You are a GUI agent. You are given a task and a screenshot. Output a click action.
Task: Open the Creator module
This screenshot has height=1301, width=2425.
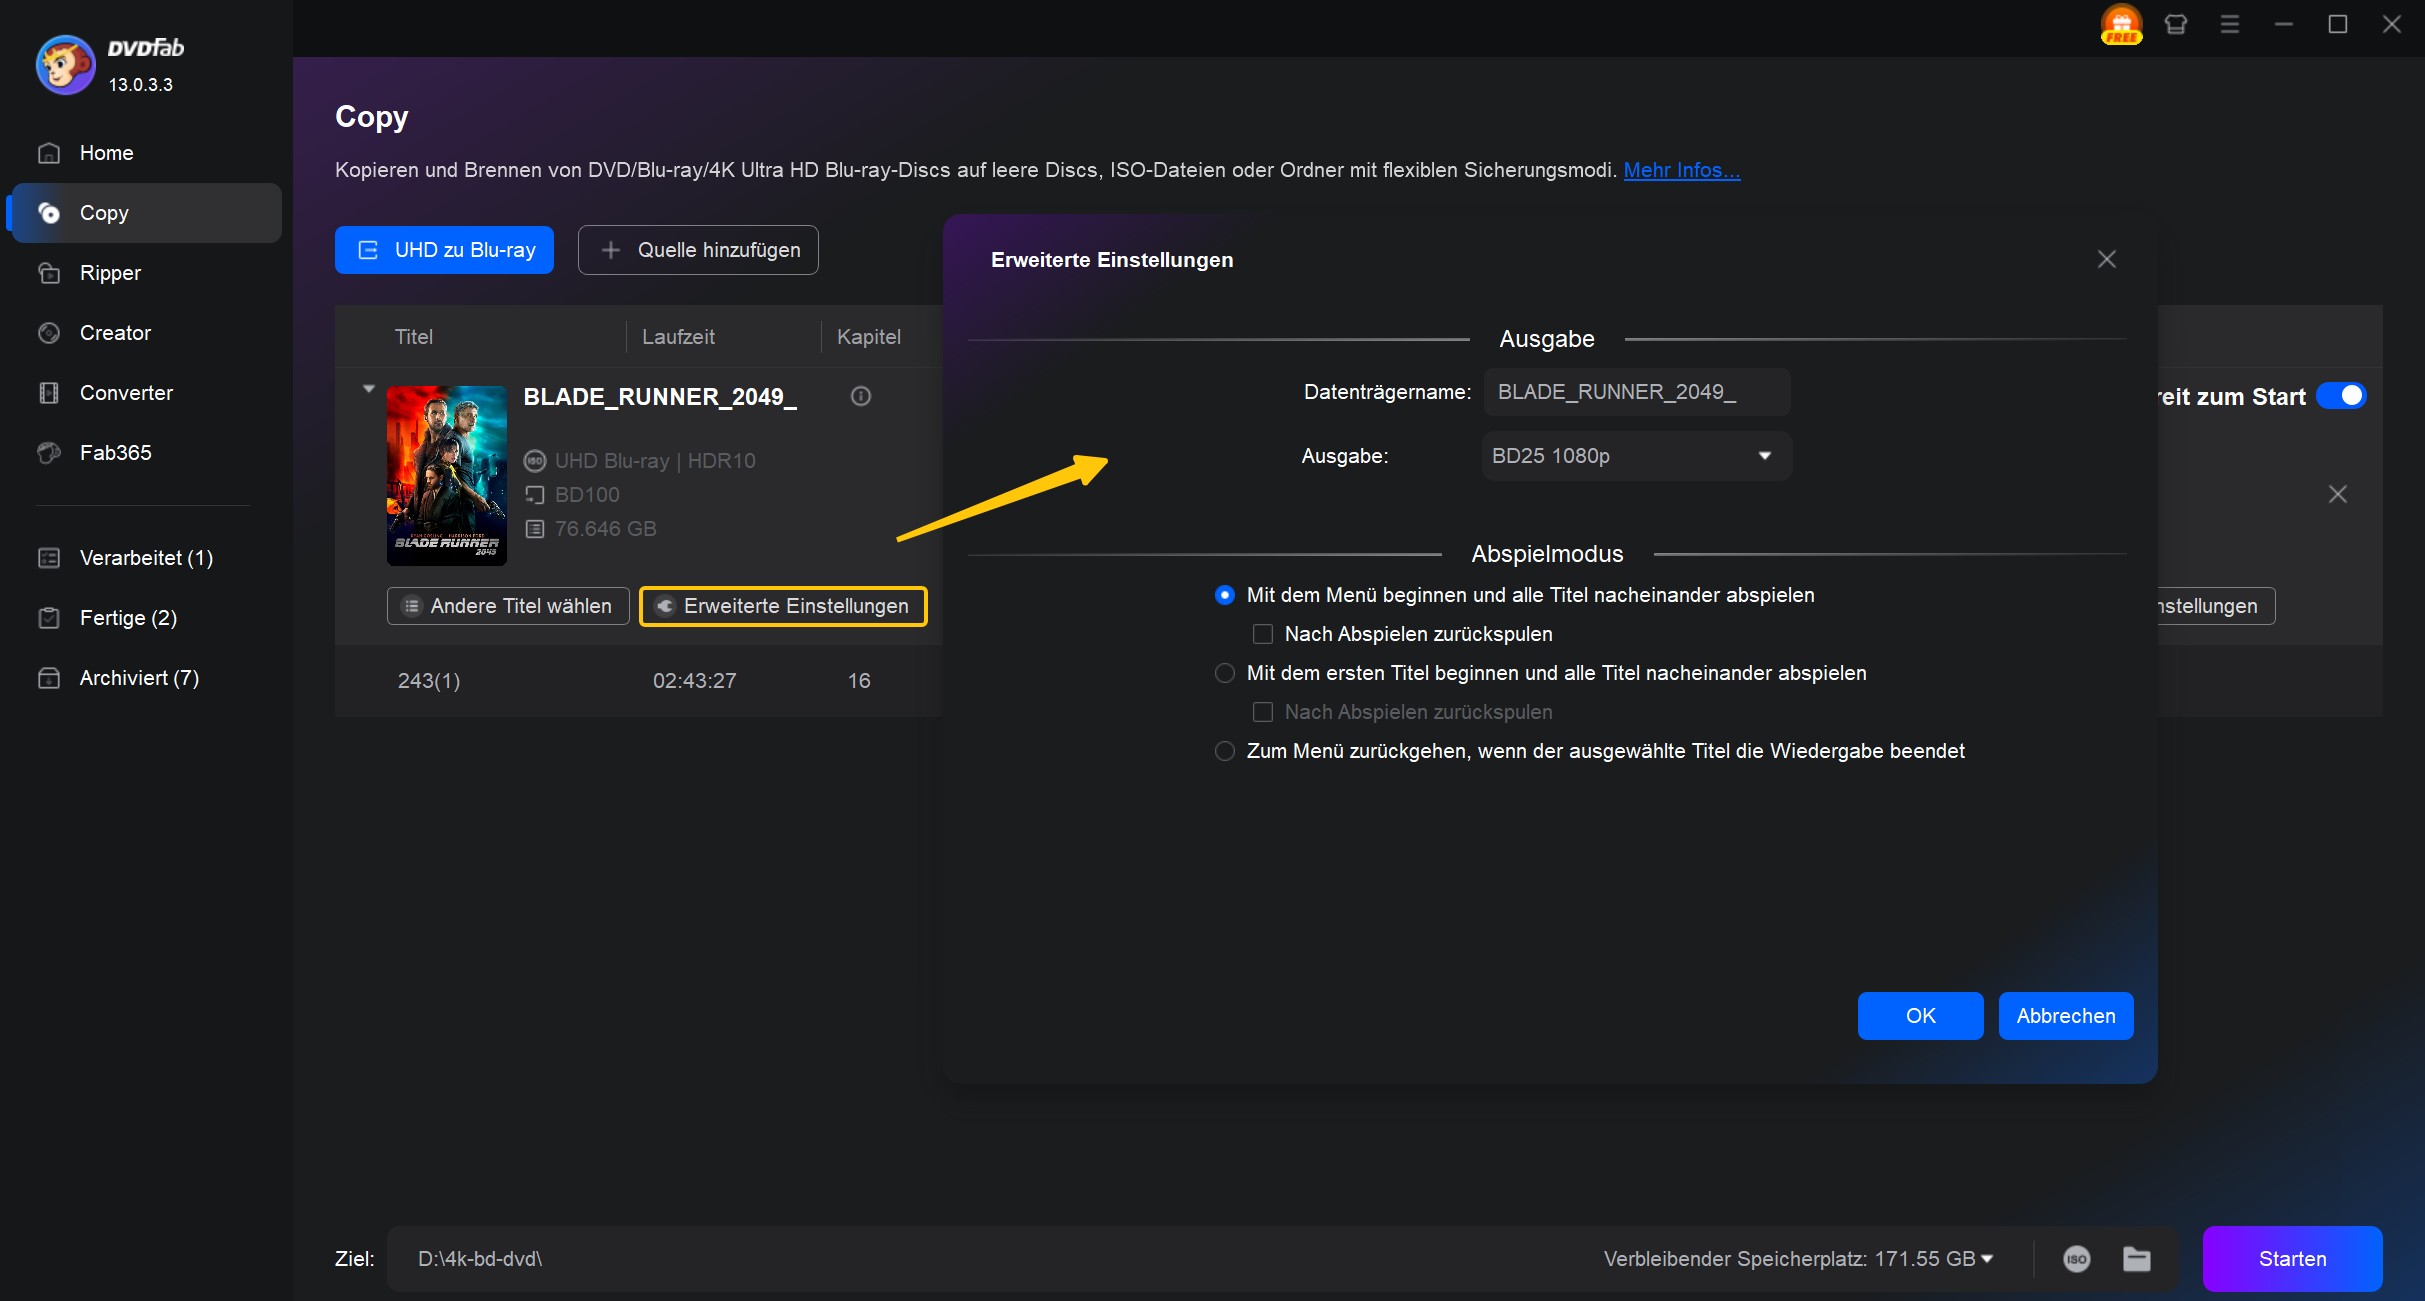click(x=145, y=333)
